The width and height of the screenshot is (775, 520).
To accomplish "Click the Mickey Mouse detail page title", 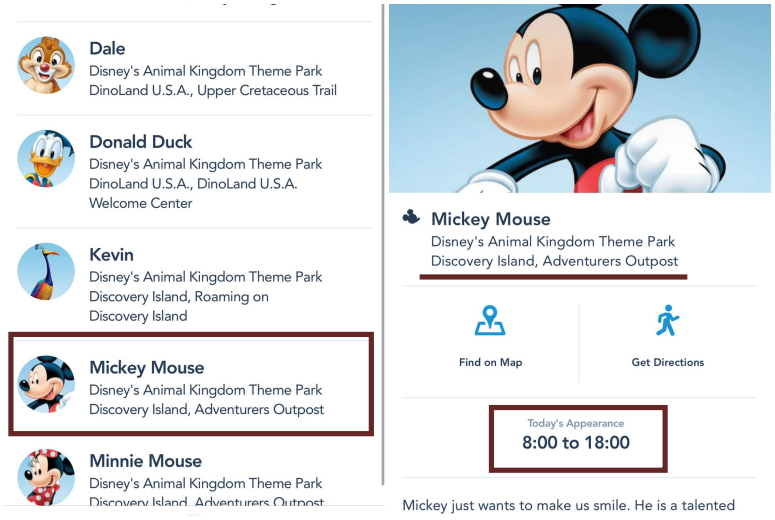I will (490, 219).
